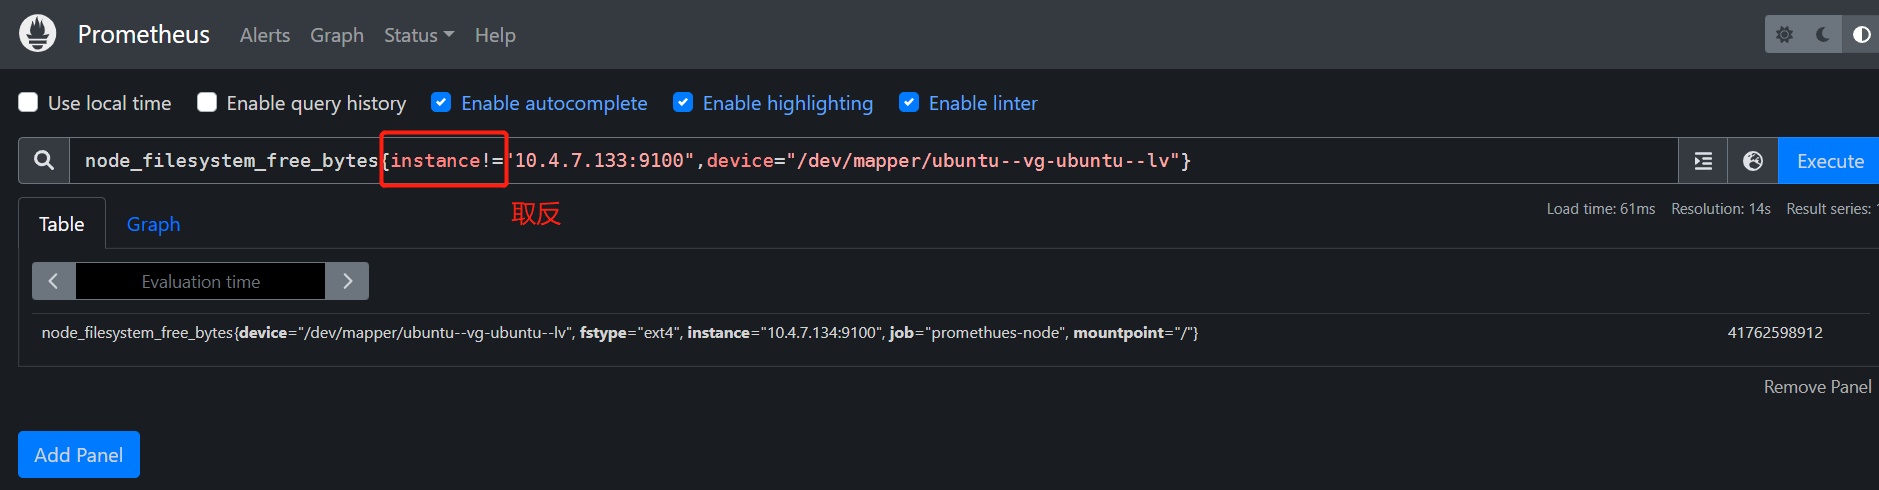Expand the Status dropdown menu
1879x490 pixels.
pos(418,35)
